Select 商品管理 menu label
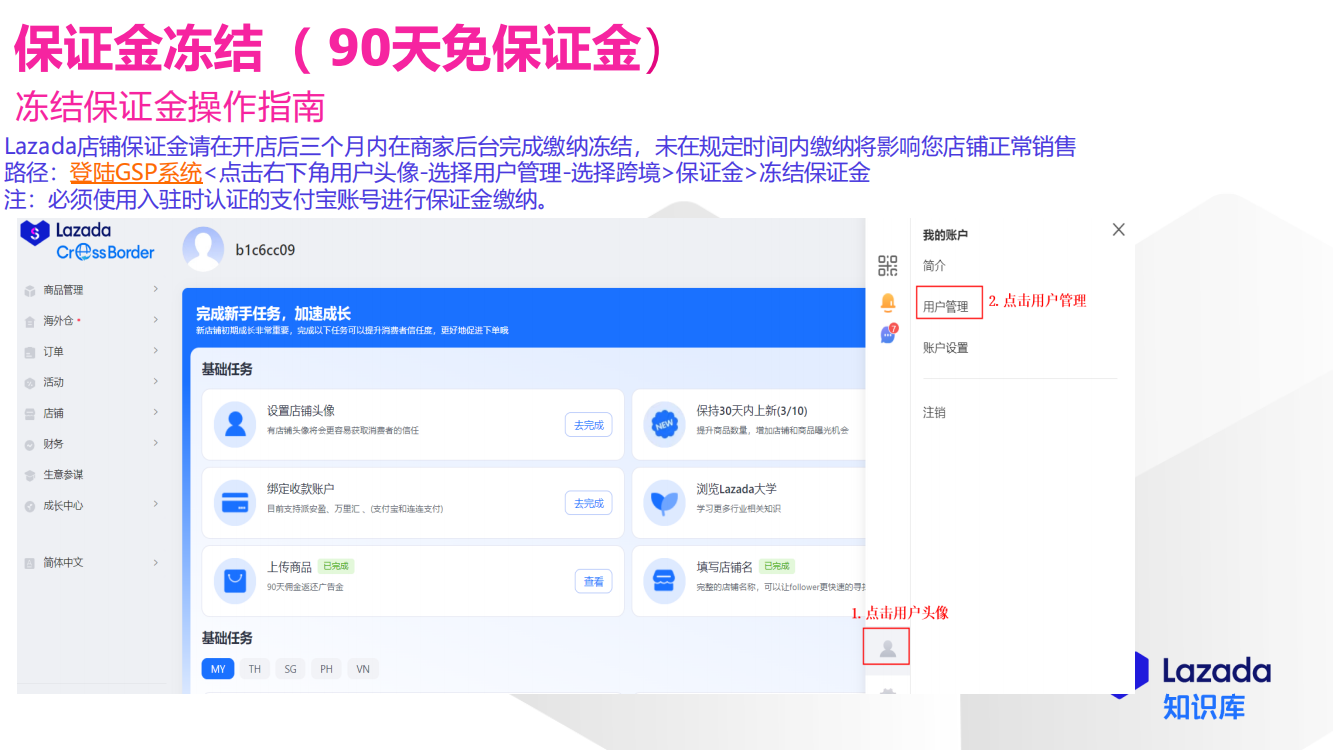Image resolution: width=1333 pixels, height=750 pixels. point(63,290)
